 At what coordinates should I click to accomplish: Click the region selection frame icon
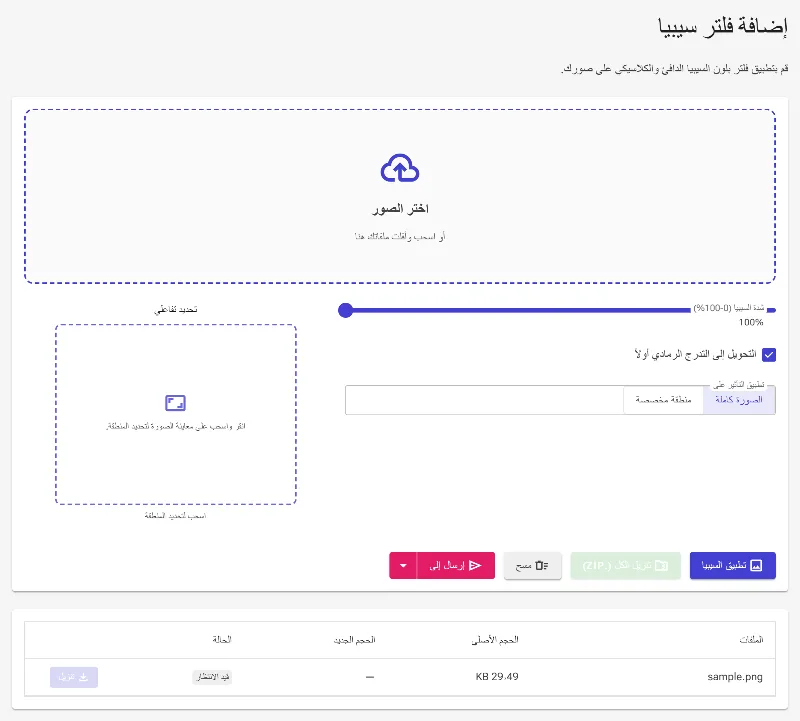175,403
